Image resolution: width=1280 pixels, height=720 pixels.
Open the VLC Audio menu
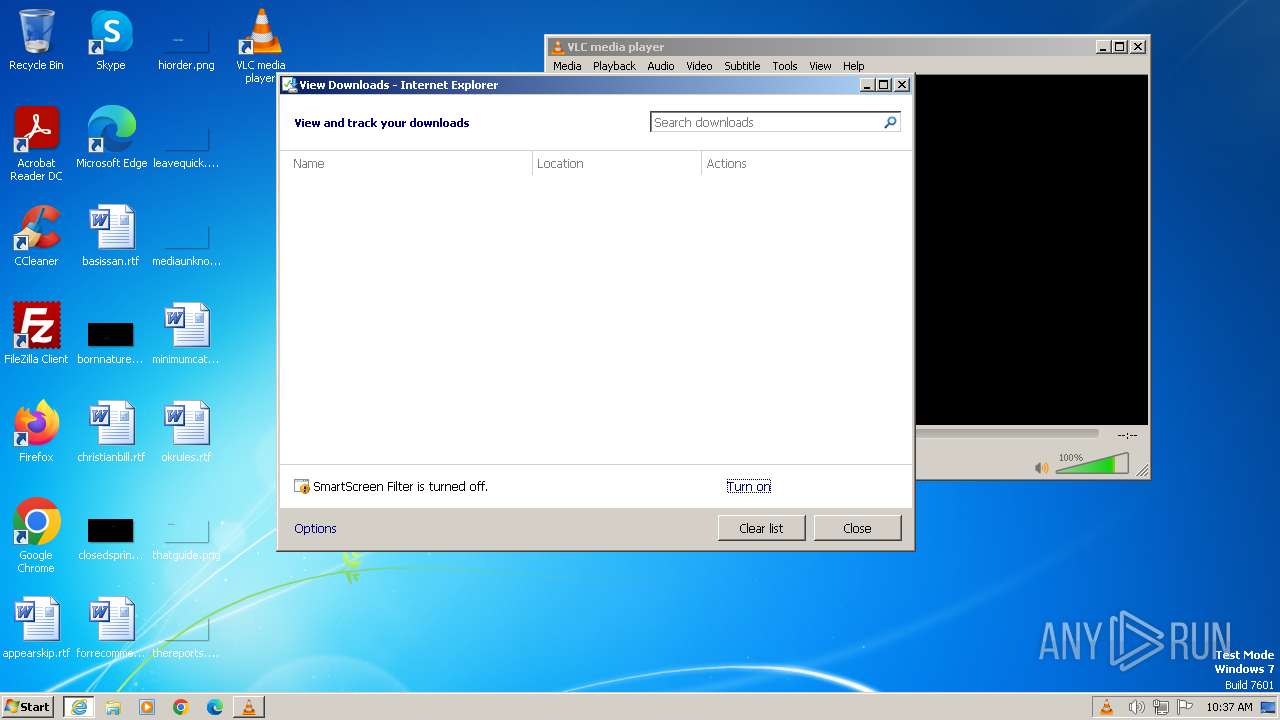point(660,66)
